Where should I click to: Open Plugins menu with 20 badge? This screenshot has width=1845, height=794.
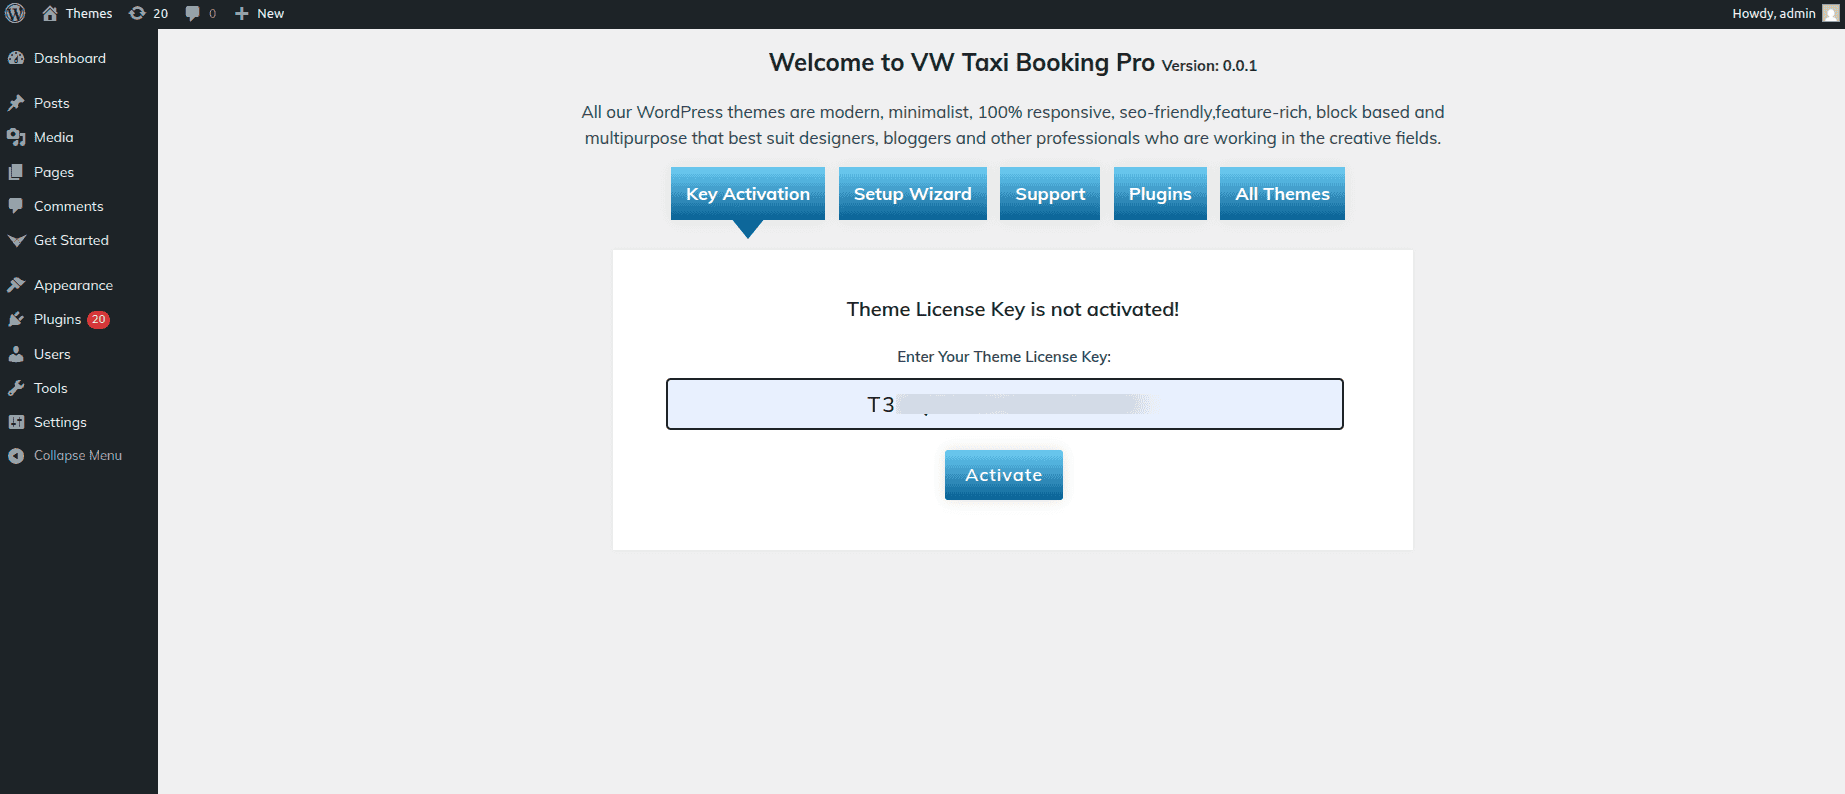coord(57,319)
